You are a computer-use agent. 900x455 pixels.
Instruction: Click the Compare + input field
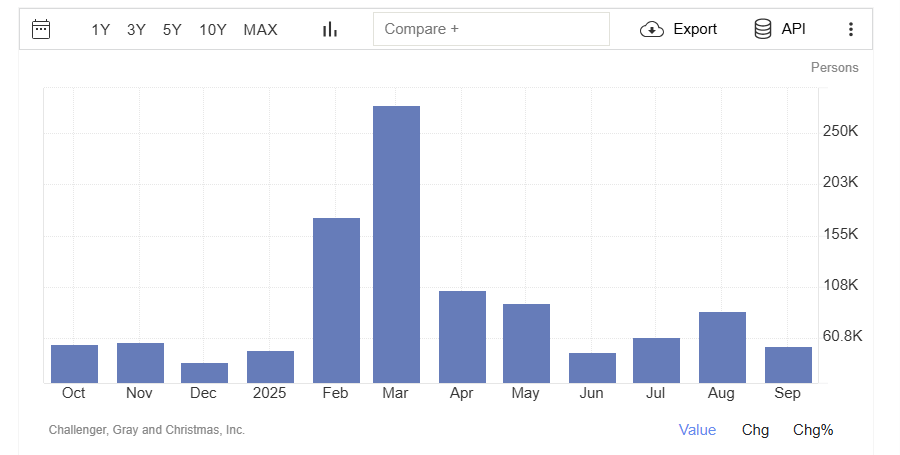click(491, 29)
